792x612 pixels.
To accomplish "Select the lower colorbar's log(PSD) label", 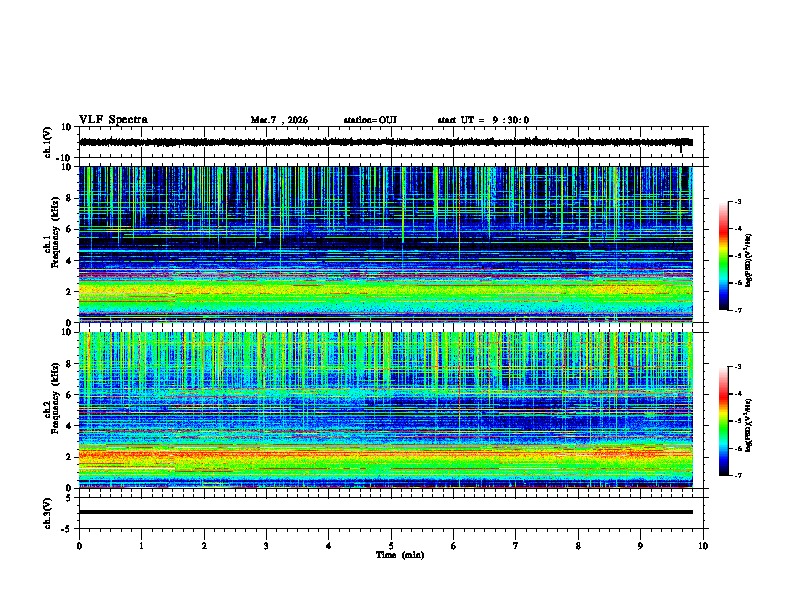I will tap(749, 425).
